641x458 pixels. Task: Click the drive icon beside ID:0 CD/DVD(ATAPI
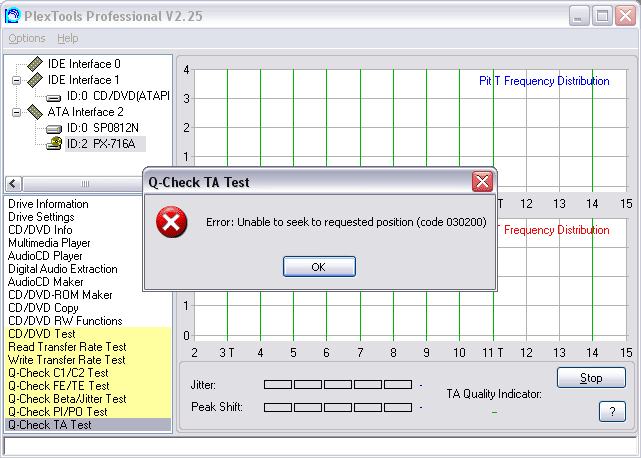[x=54, y=97]
